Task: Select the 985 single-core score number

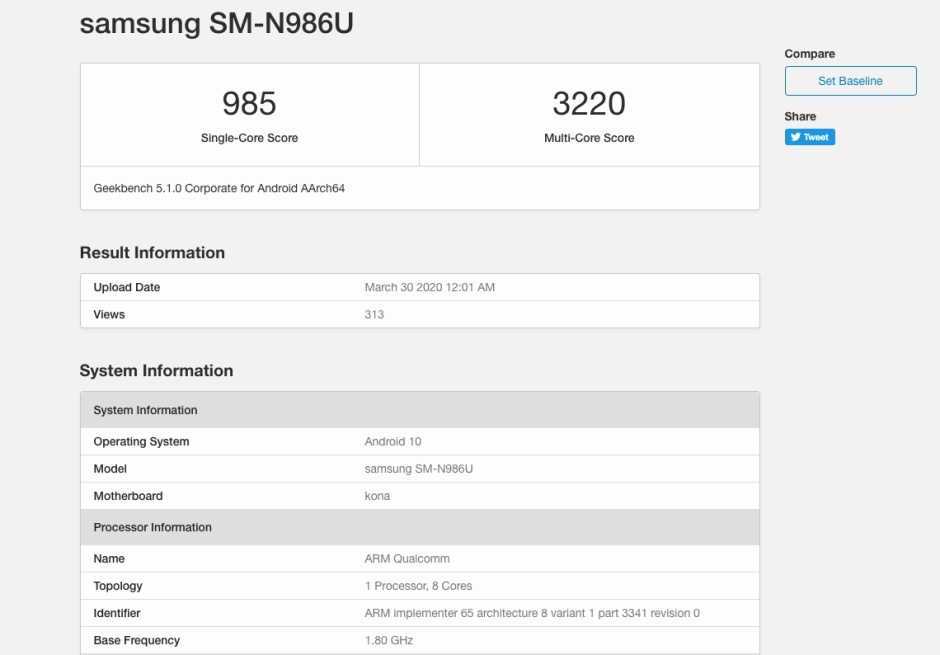Action: click(249, 103)
